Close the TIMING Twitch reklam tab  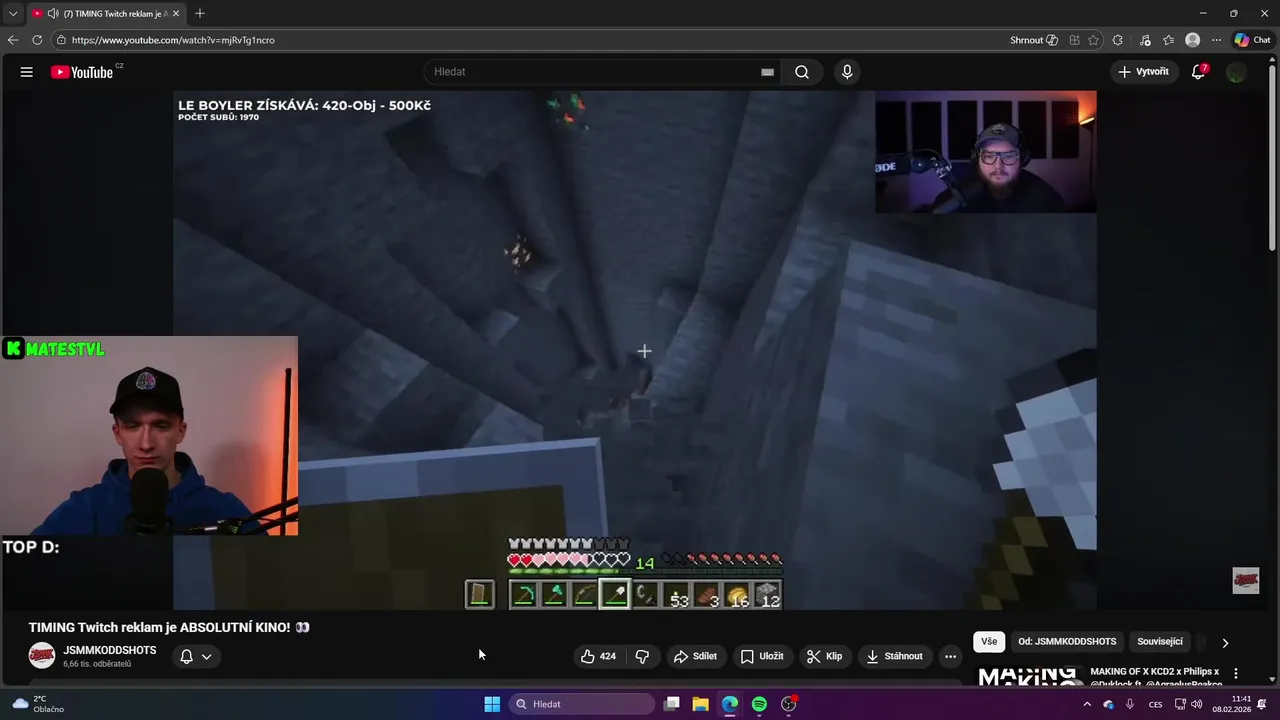click(x=176, y=14)
